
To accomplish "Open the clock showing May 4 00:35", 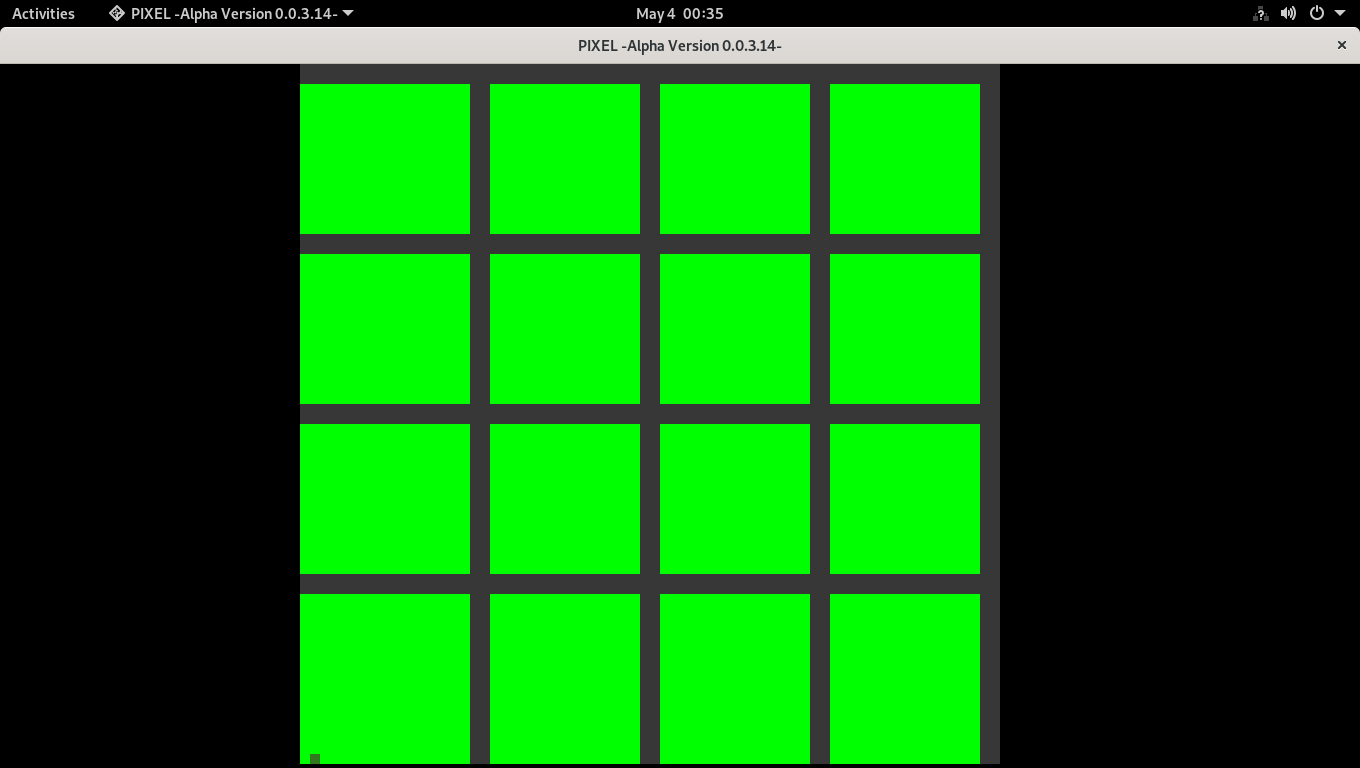I will [680, 13].
